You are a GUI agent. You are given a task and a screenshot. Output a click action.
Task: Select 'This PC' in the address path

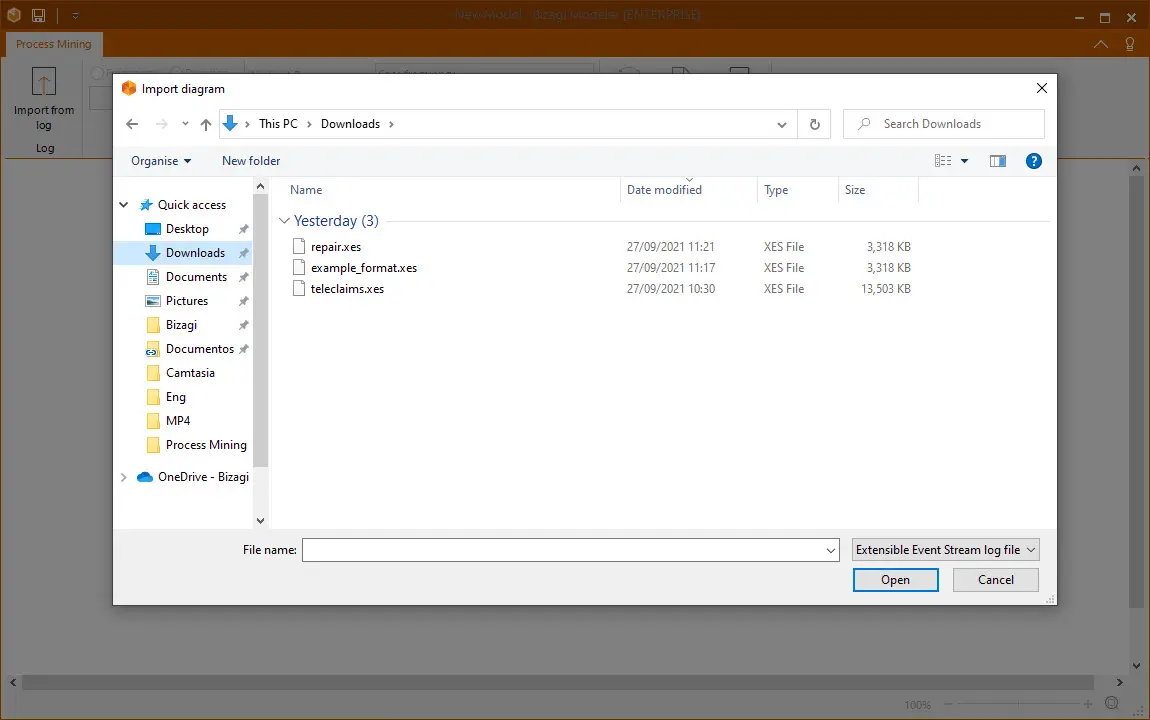coord(278,124)
